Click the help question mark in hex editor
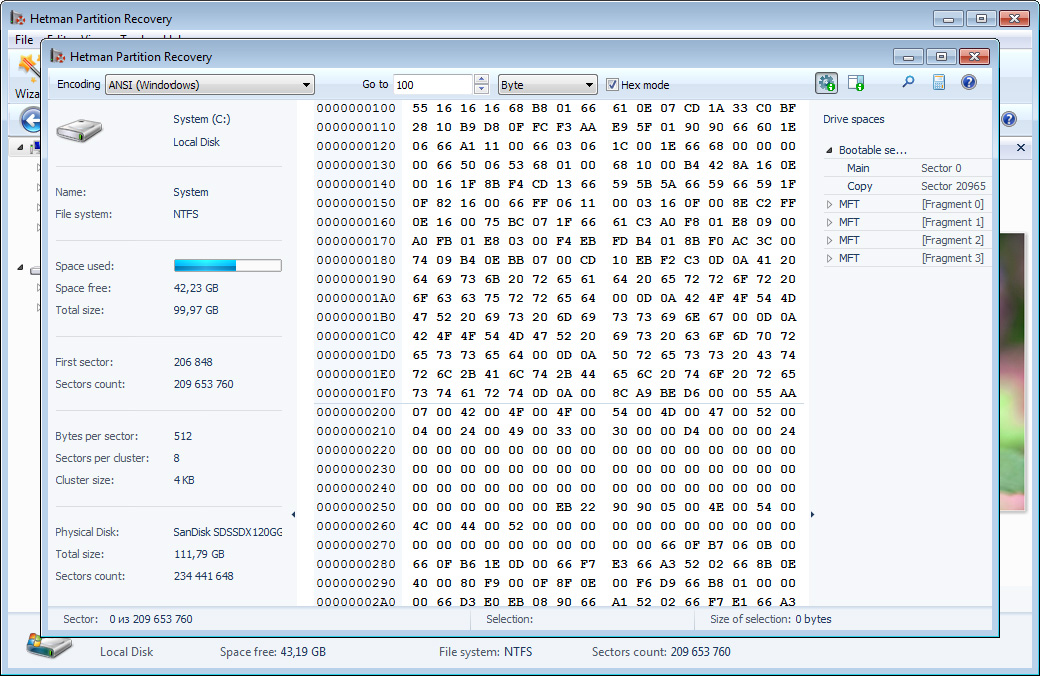 (968, 83)
